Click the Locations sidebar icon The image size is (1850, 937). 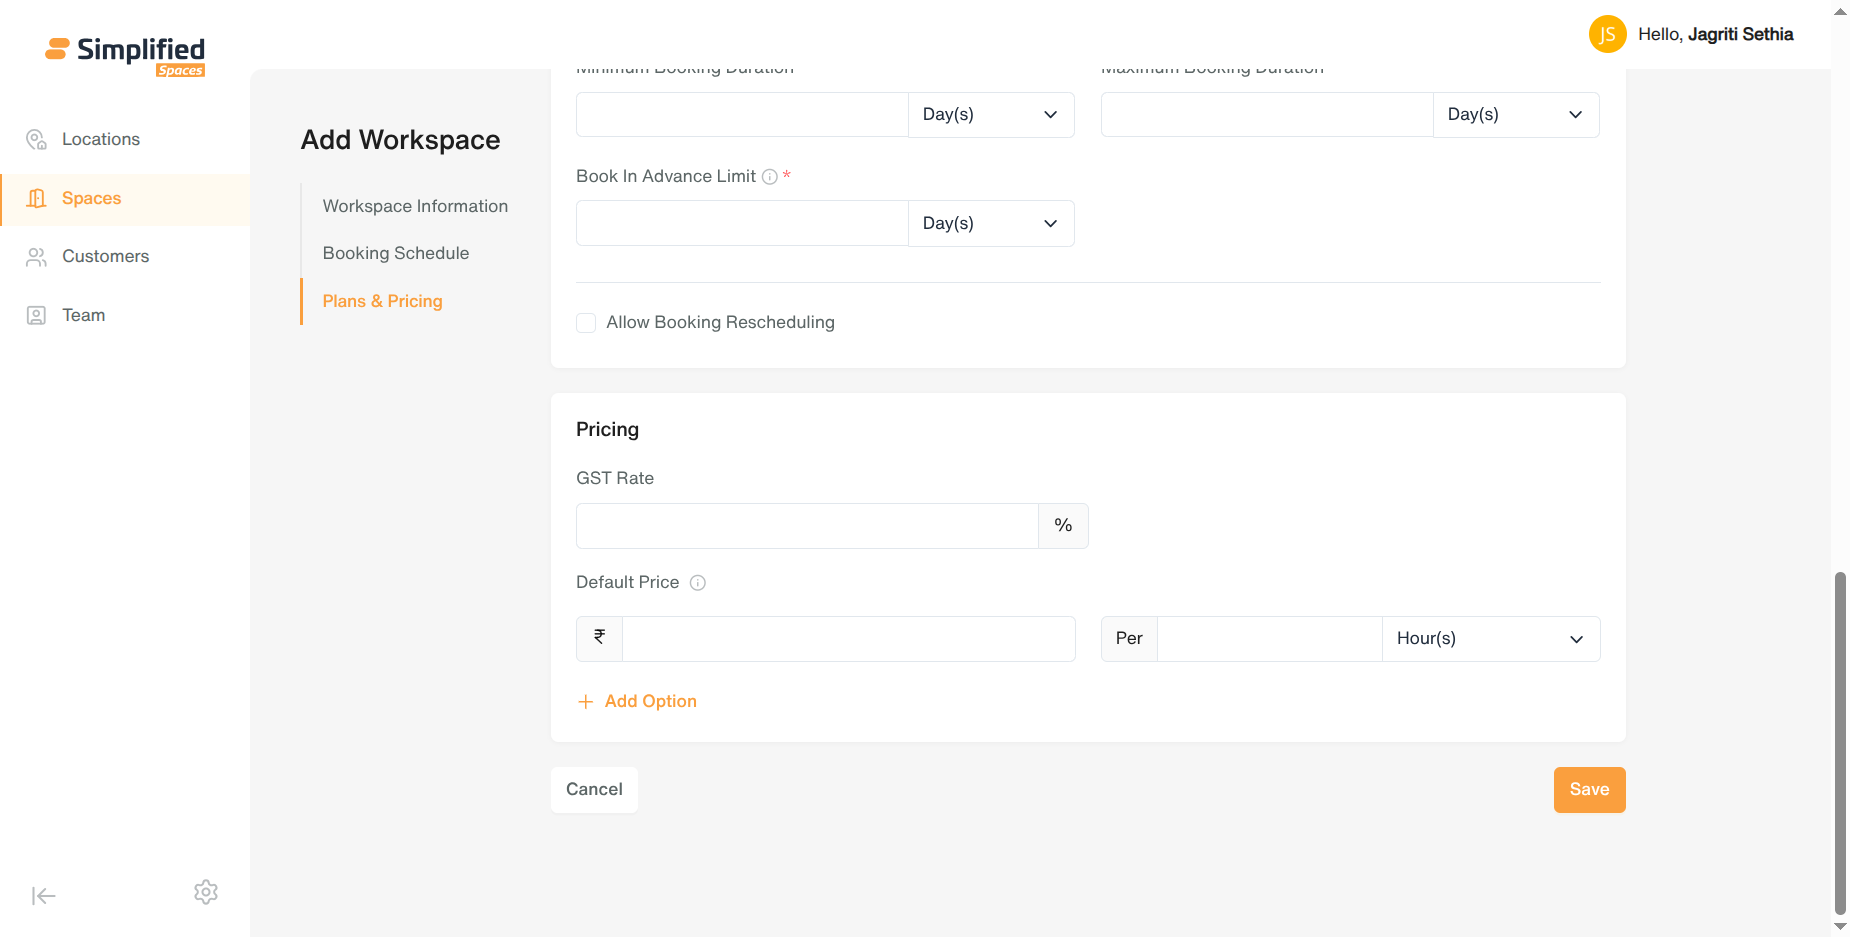(37, 139)
